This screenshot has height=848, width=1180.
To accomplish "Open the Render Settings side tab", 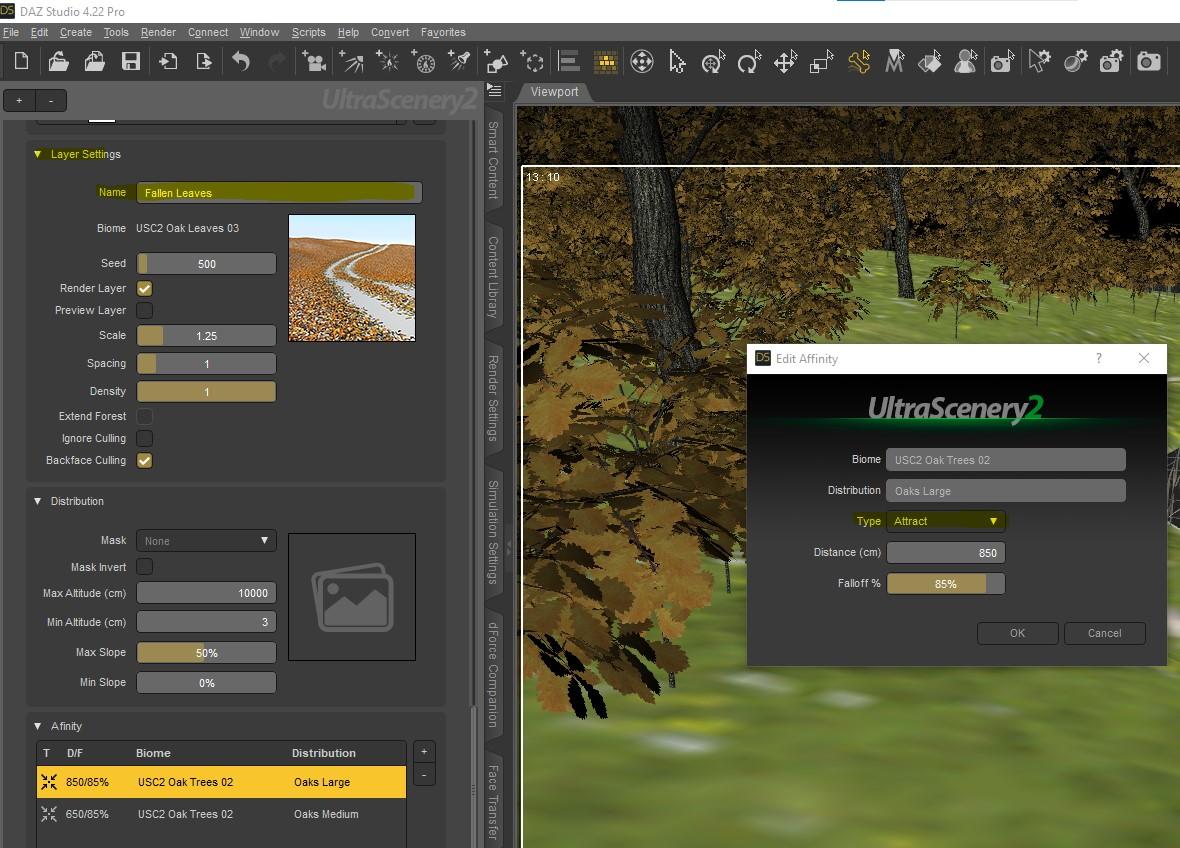I will coord(493,398).
